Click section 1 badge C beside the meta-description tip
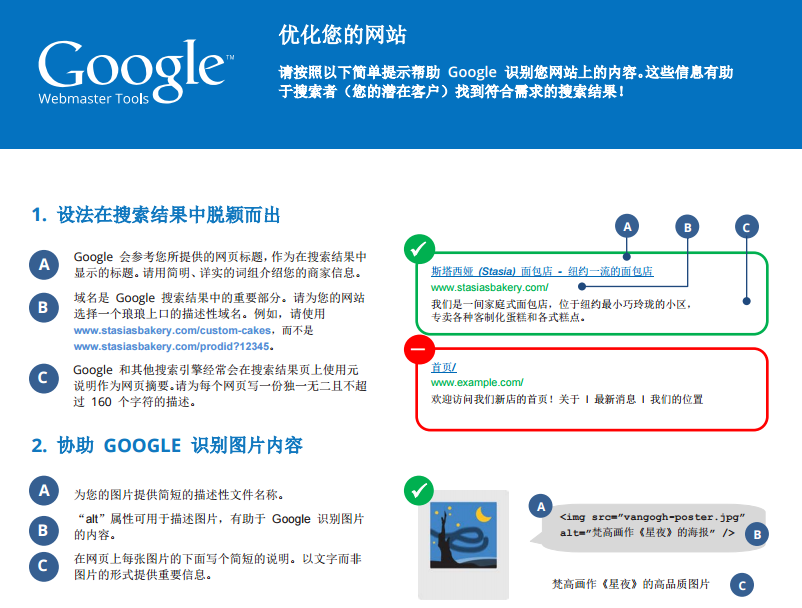 click(x=44, y=378)
